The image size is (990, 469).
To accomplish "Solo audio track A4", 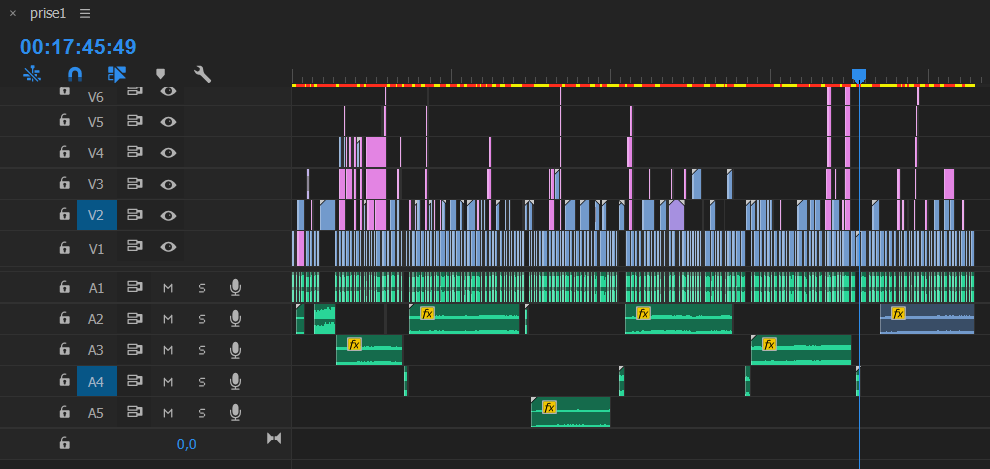I will pos(202,381).
